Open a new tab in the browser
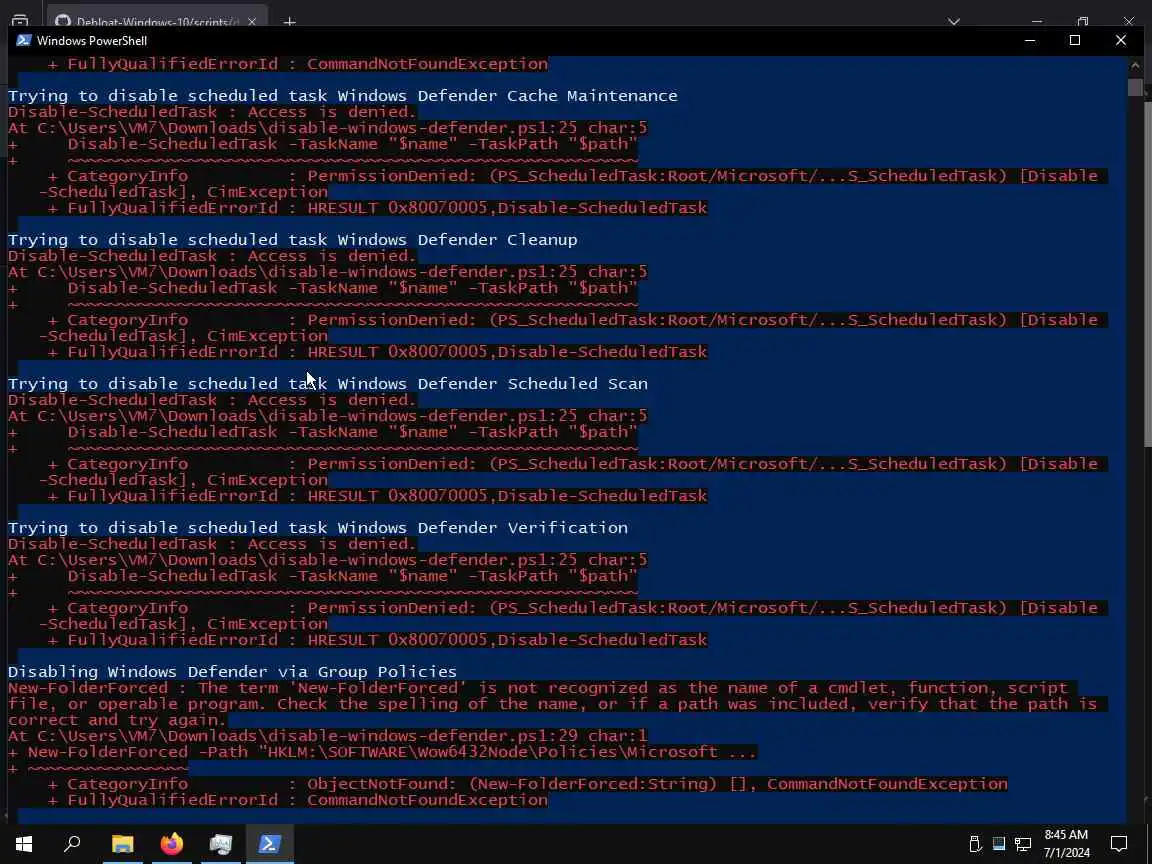 point(289,22)
